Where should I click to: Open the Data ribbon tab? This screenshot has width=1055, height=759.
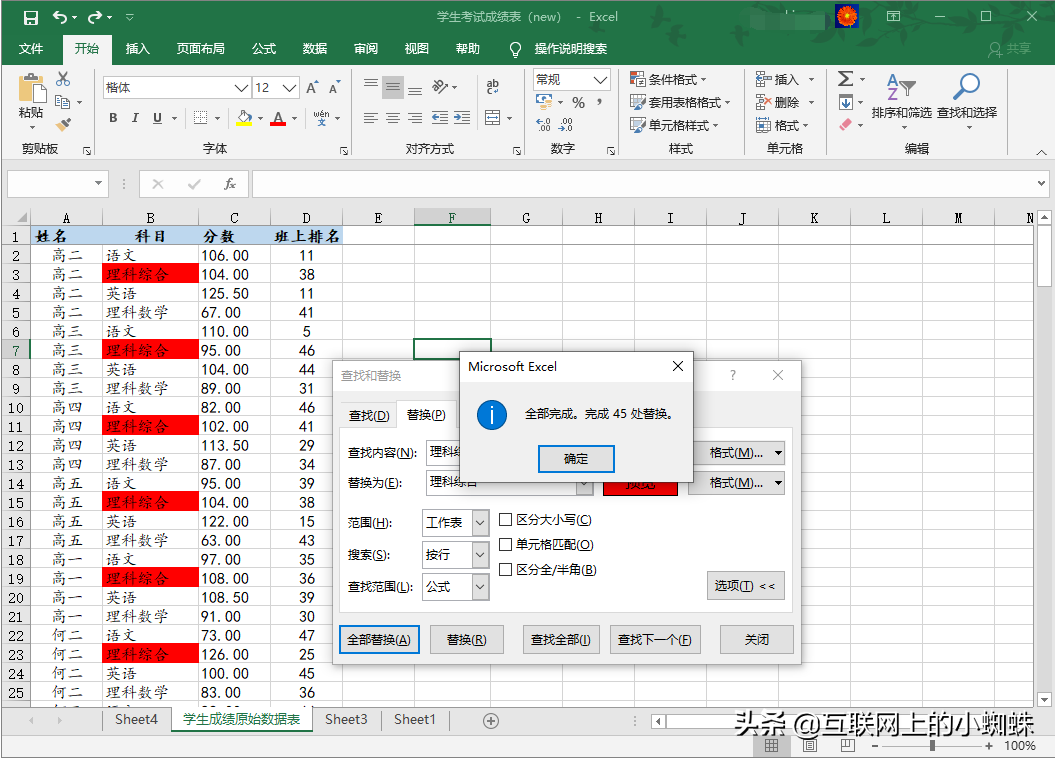coord(314,48)
